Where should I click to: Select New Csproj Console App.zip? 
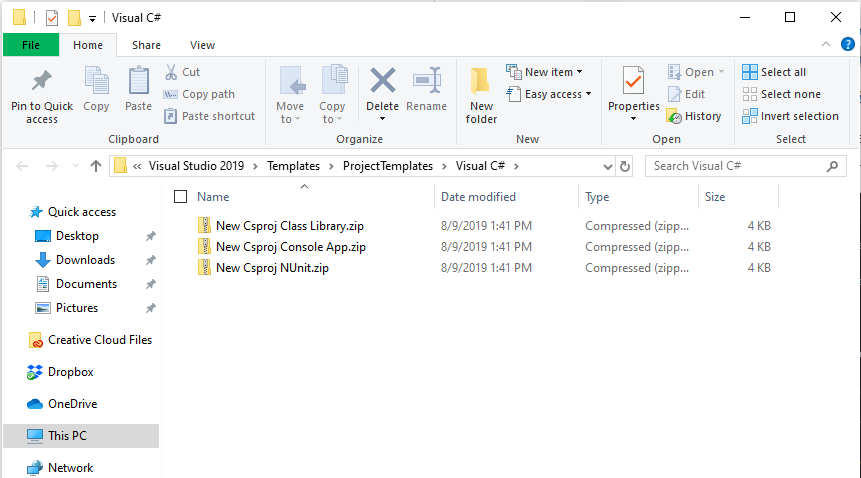coord(290,246)
